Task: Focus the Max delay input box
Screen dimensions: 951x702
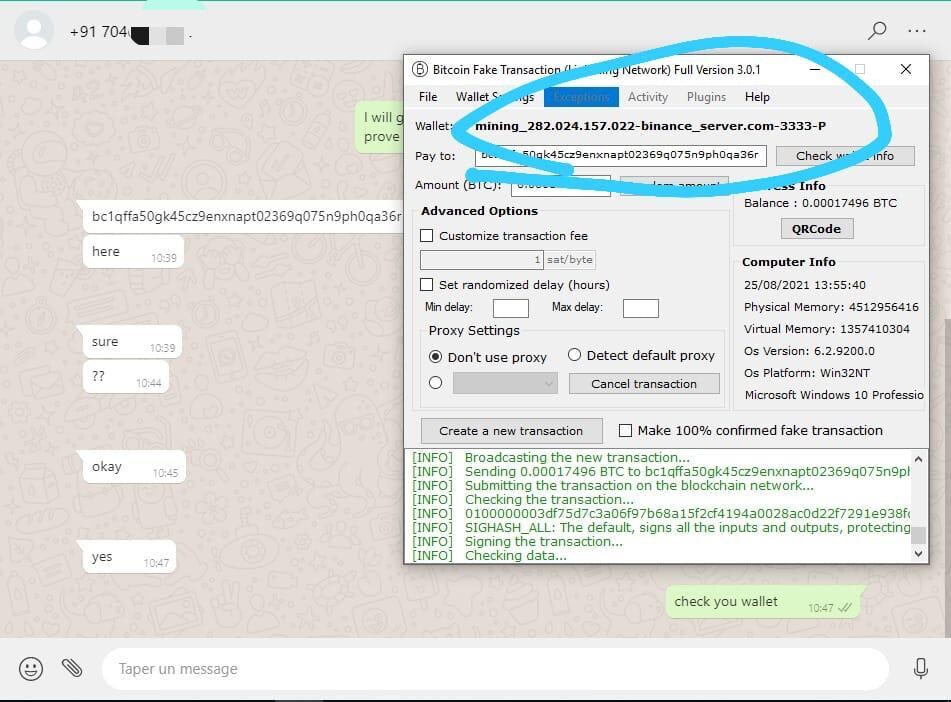Action: click(x=640, y=308)
